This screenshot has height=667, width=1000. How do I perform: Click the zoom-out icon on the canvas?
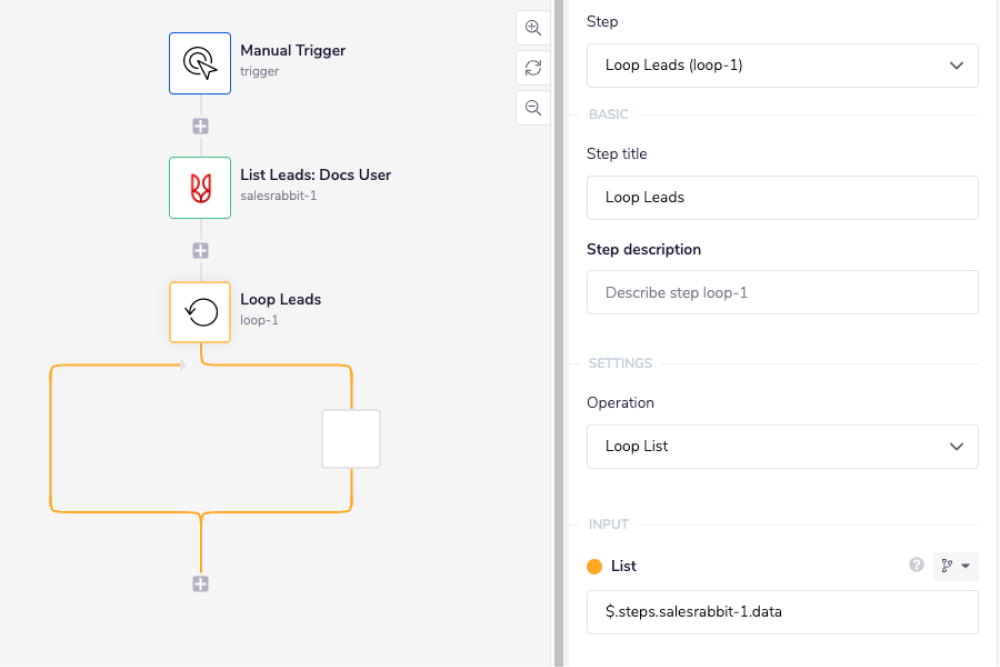[x=533, y=108]
